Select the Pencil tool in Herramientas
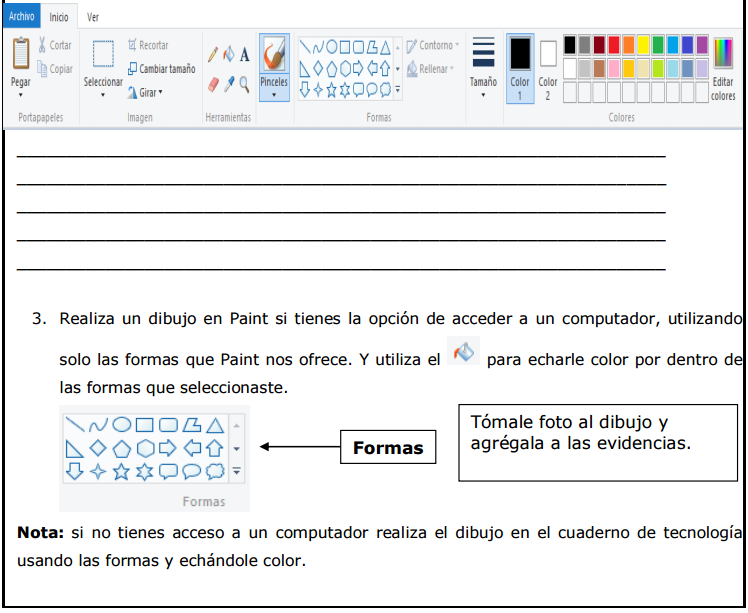748x613 pixels. pos(212,55)
